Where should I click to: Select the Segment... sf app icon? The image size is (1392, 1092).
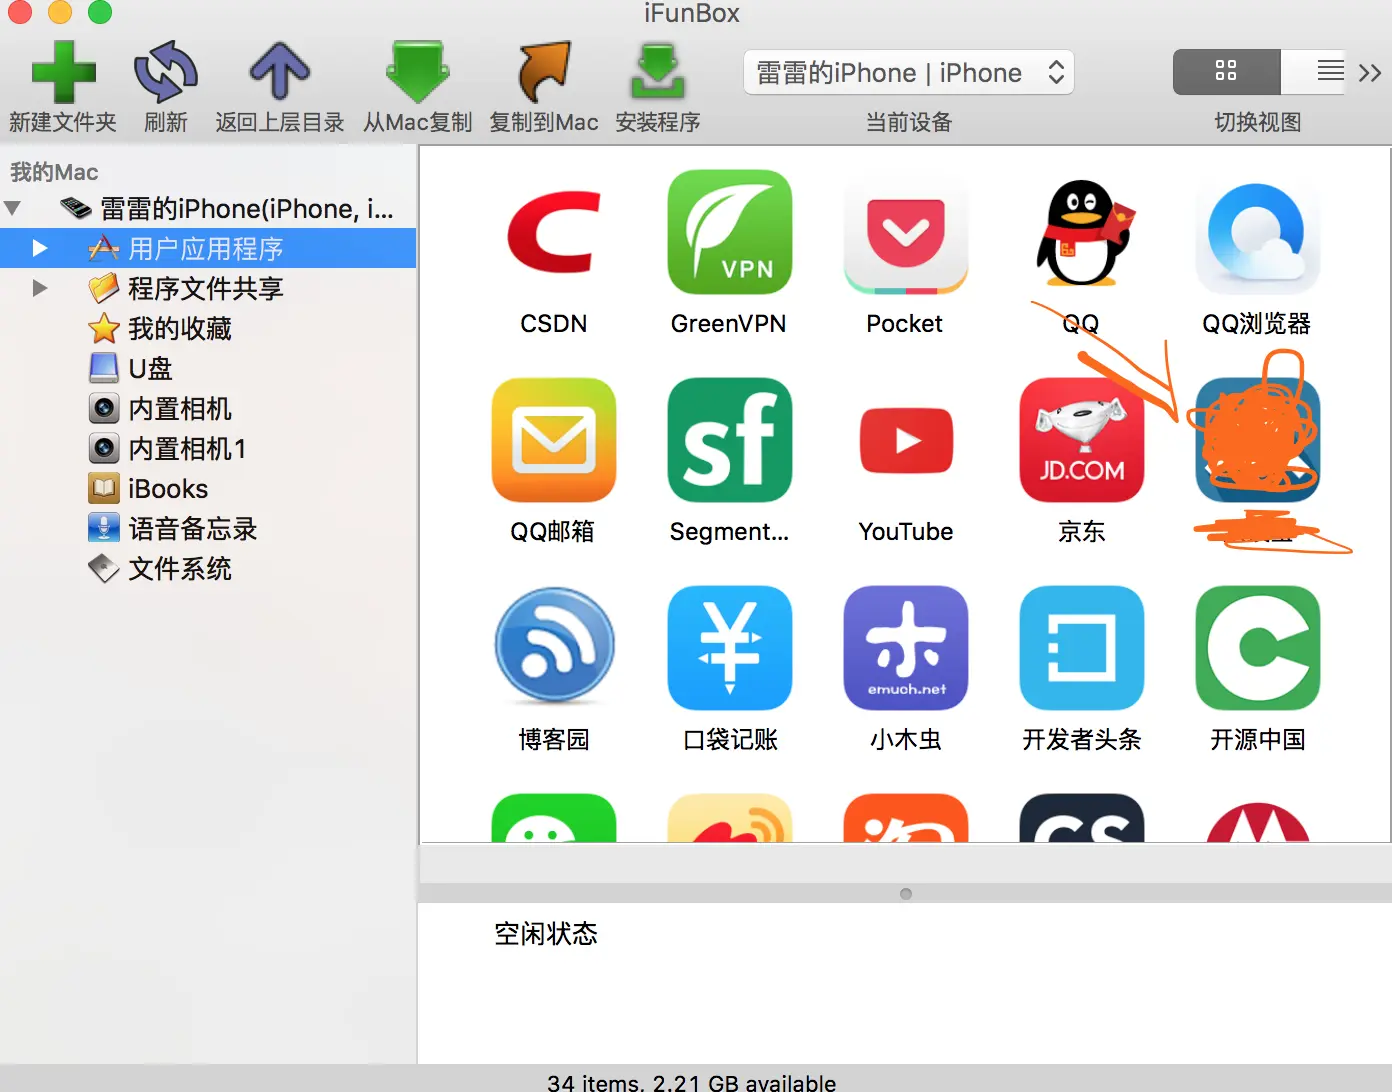tap(730, 440)
